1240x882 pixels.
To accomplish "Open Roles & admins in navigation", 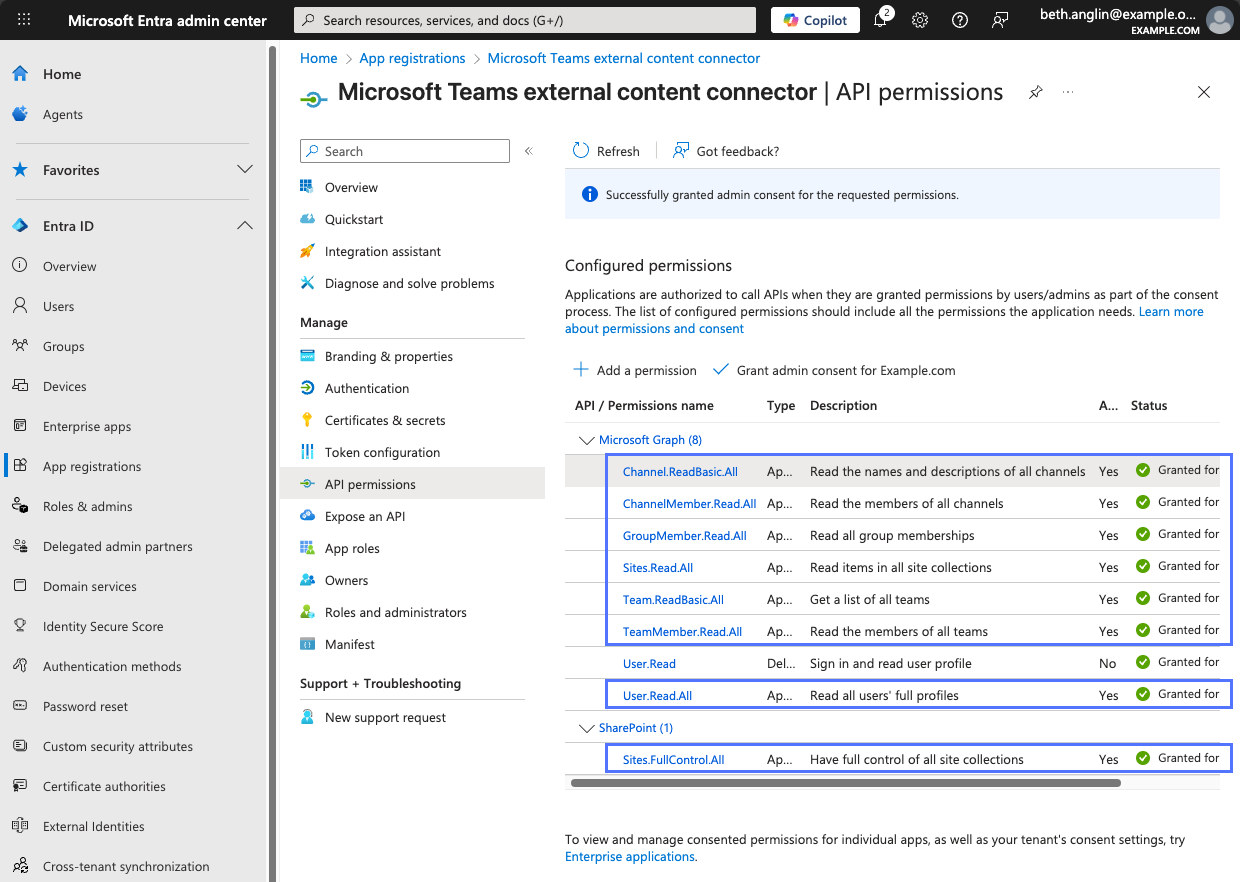I will point(88,506).
